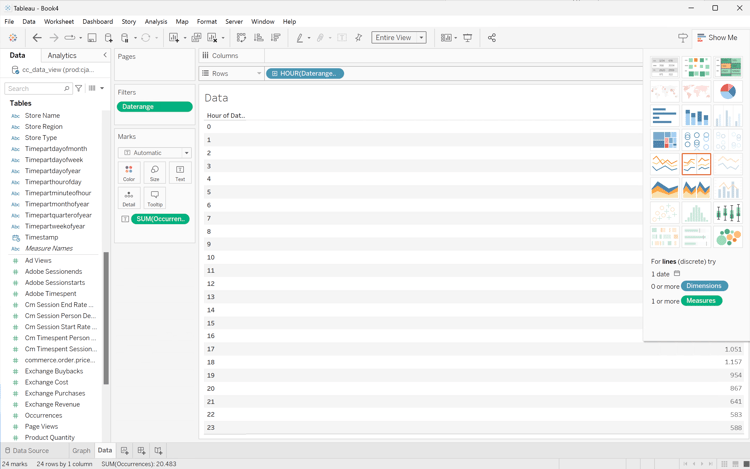Toggle the Show Me panel button
Image resolution: width=750 pixels, height=469 pixels.
[x=717, y=37]
